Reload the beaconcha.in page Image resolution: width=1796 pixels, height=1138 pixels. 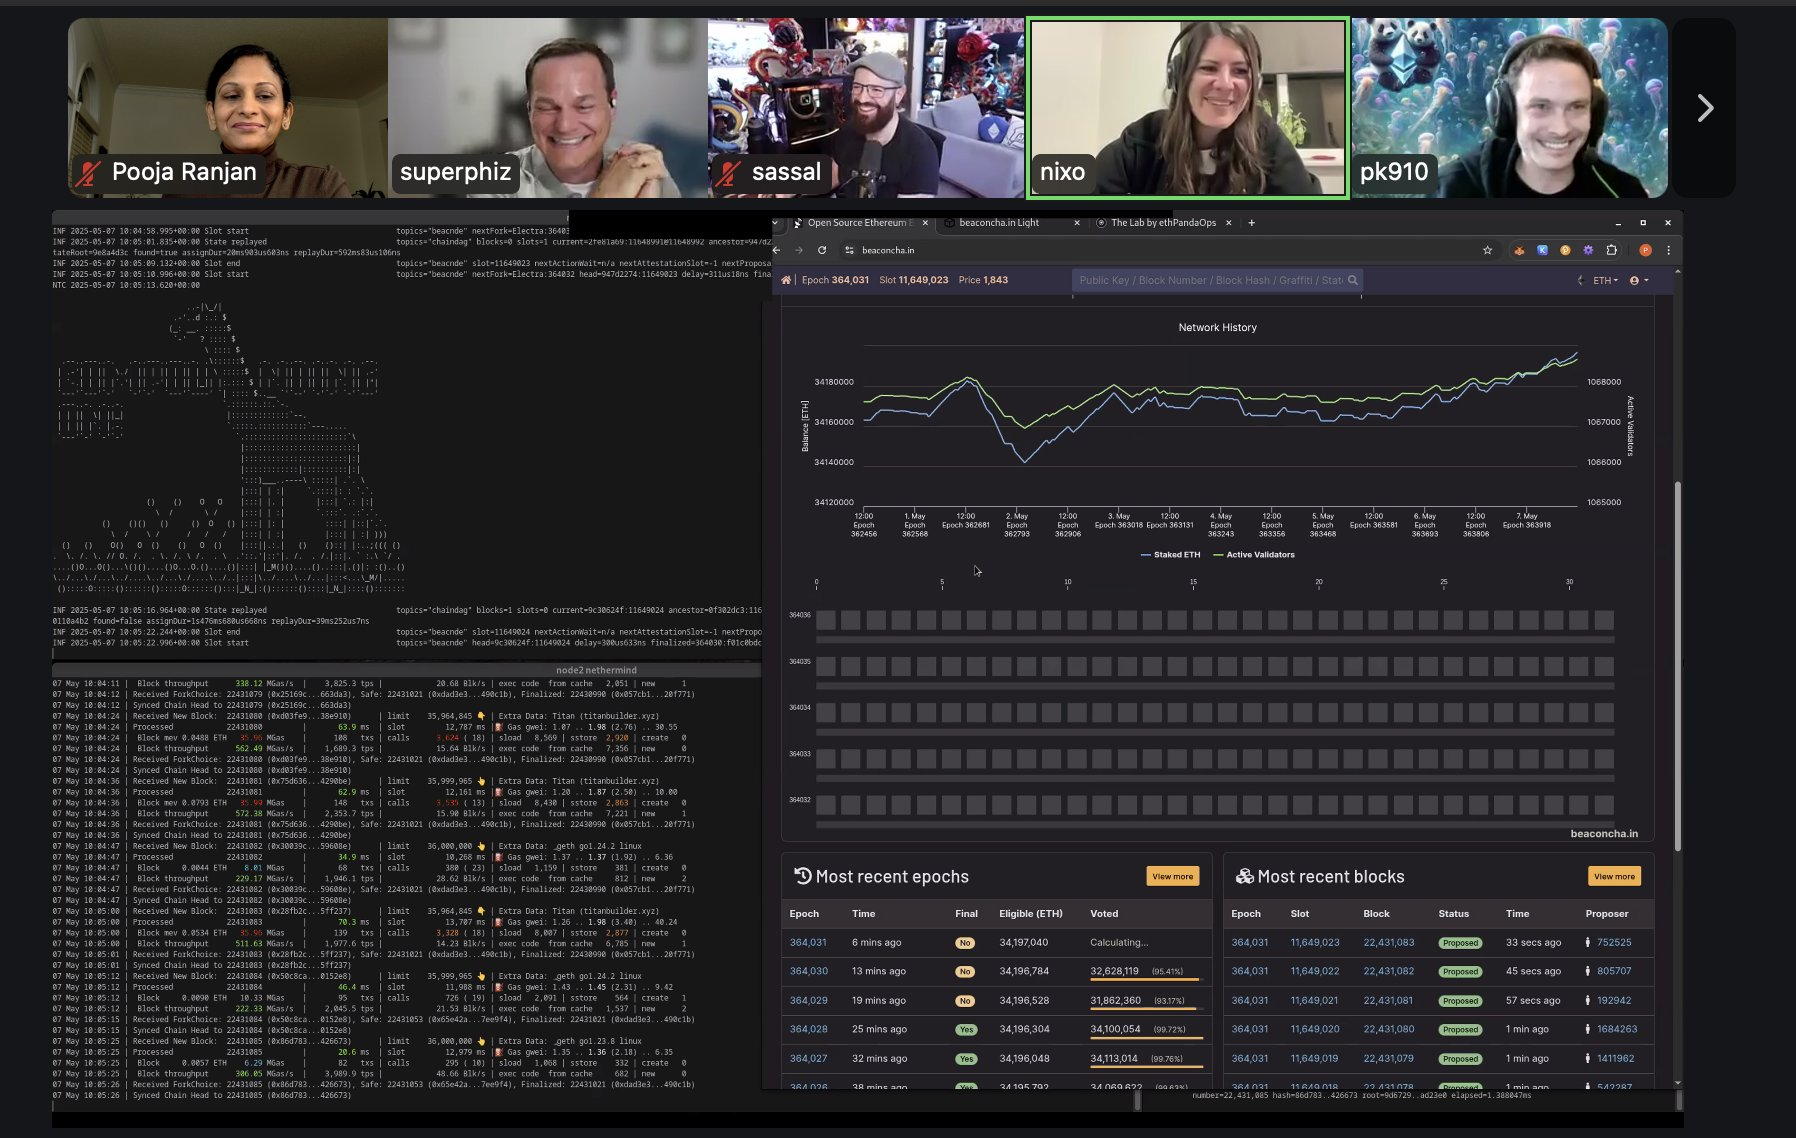822,250
